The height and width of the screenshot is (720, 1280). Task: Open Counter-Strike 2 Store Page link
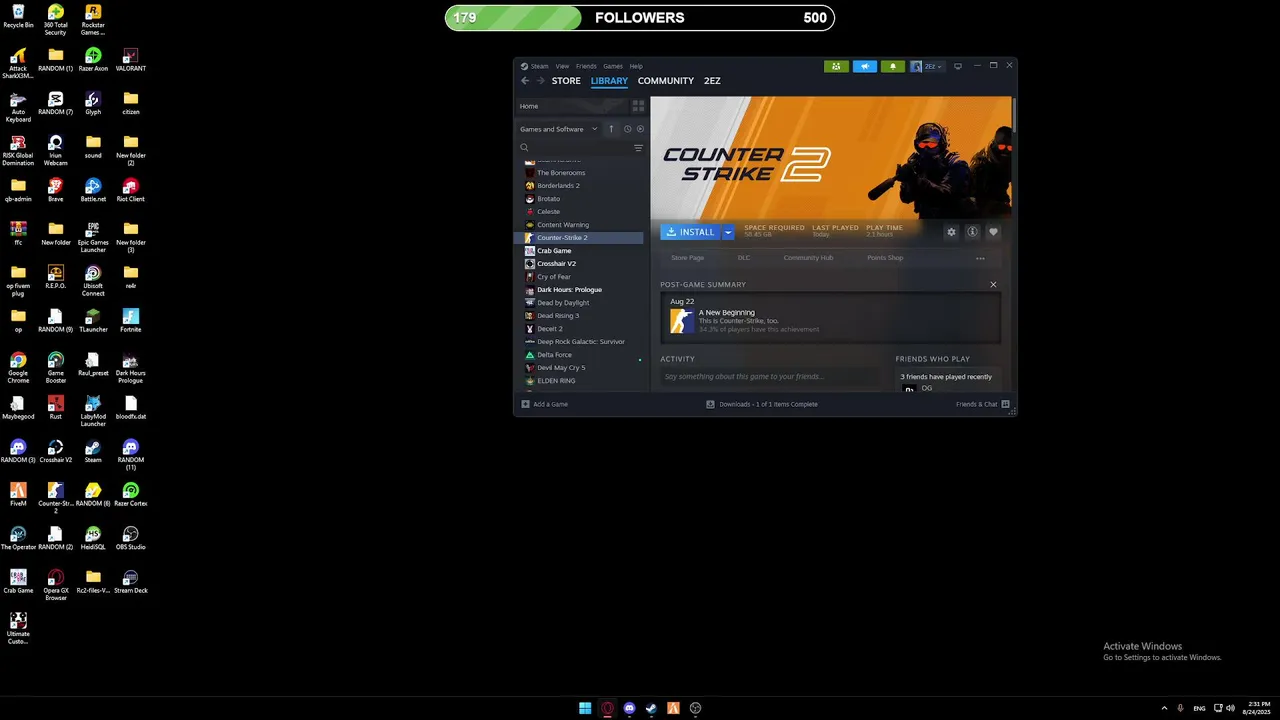(x=687, y=258)
